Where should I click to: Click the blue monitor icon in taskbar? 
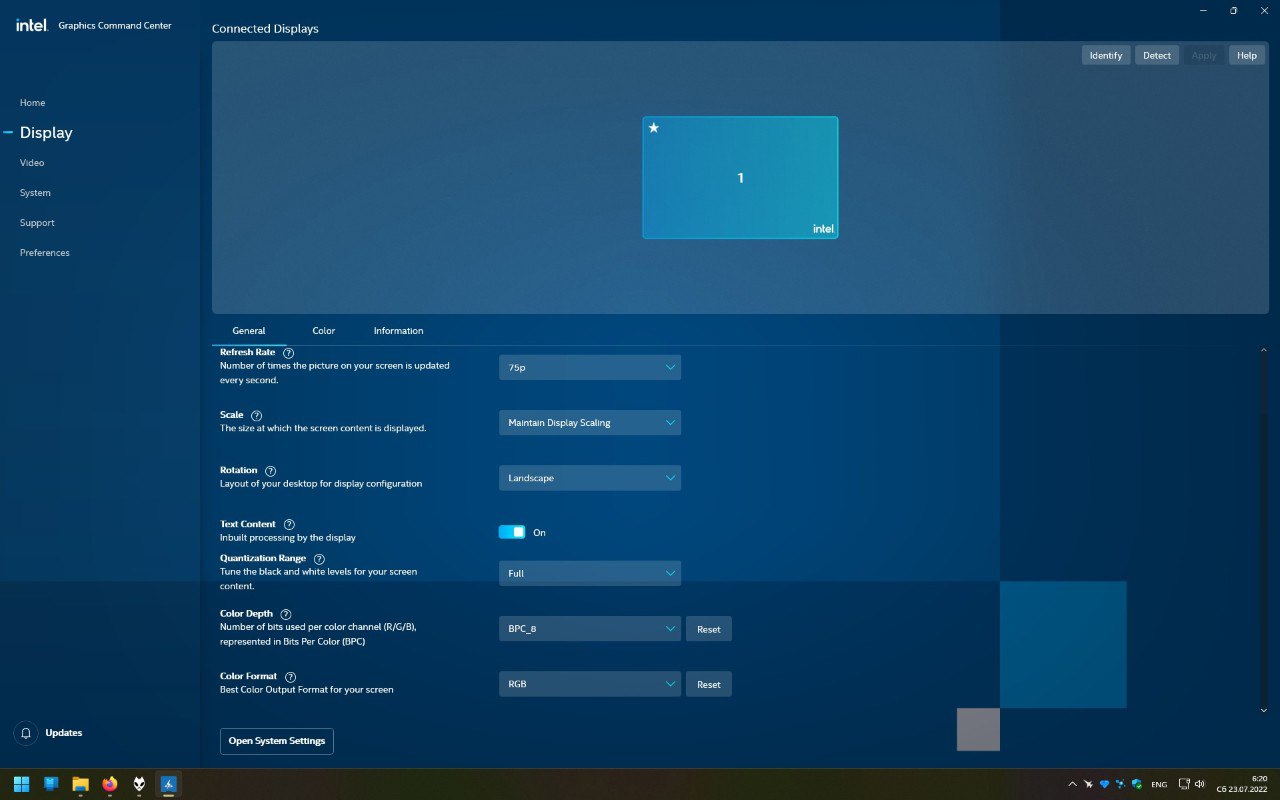click(51, 783)
